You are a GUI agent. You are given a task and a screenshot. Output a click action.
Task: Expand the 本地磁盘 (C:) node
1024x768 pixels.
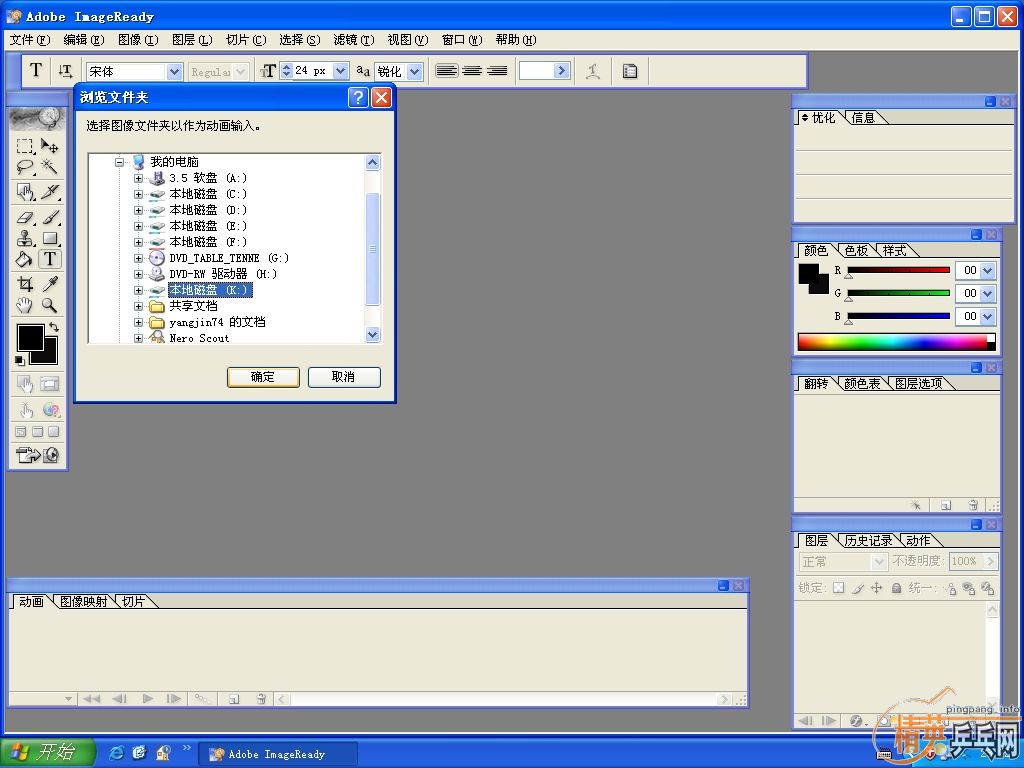(x=138, y=194)
